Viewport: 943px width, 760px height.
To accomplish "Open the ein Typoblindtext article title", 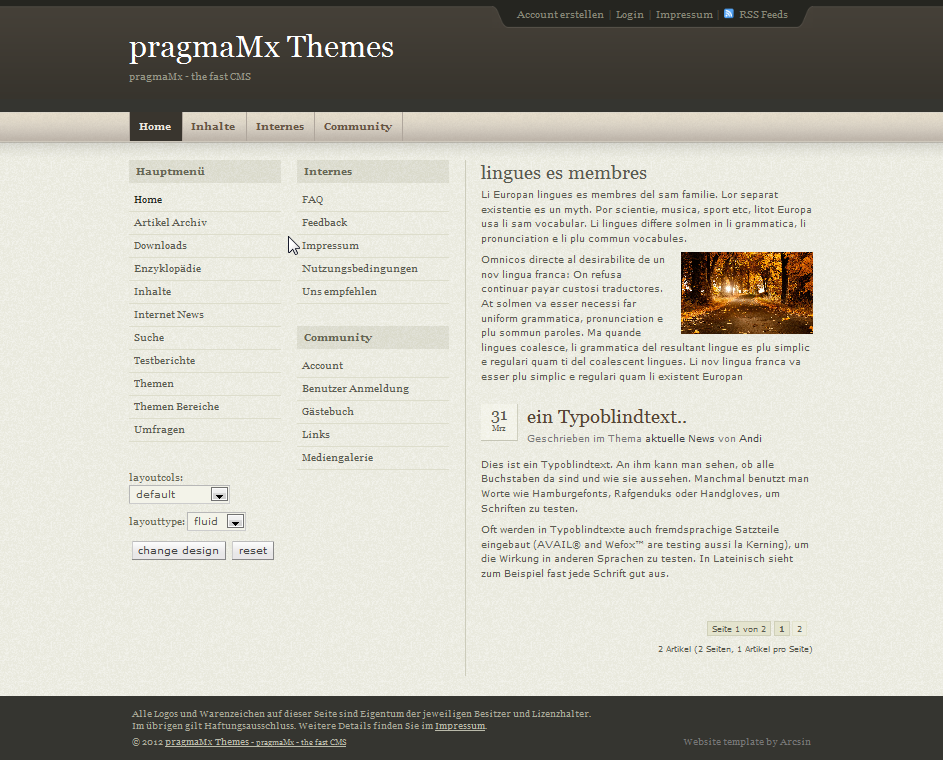I will (x=606, y=417).
